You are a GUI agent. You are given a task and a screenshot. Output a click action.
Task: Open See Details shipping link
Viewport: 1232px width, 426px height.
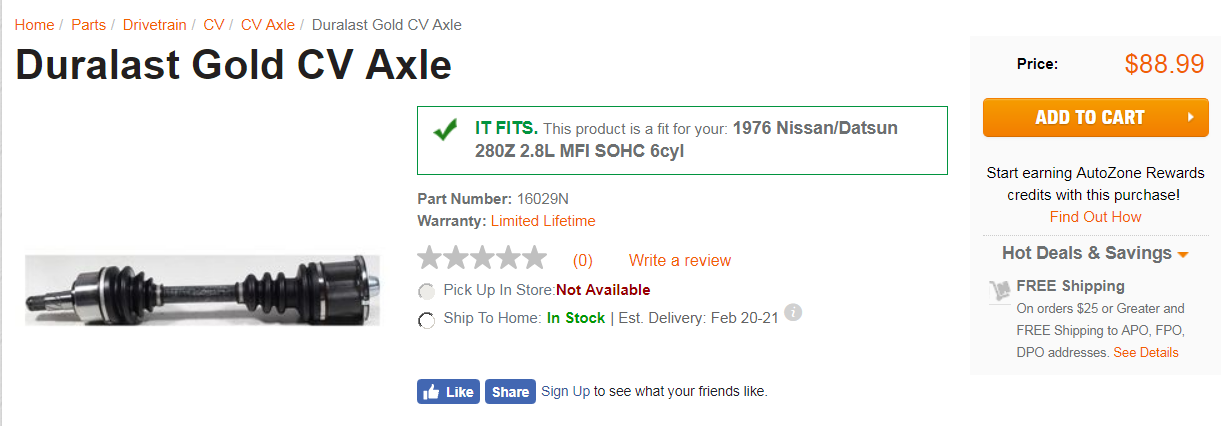pyautogui.click(x=1146, y=353)
